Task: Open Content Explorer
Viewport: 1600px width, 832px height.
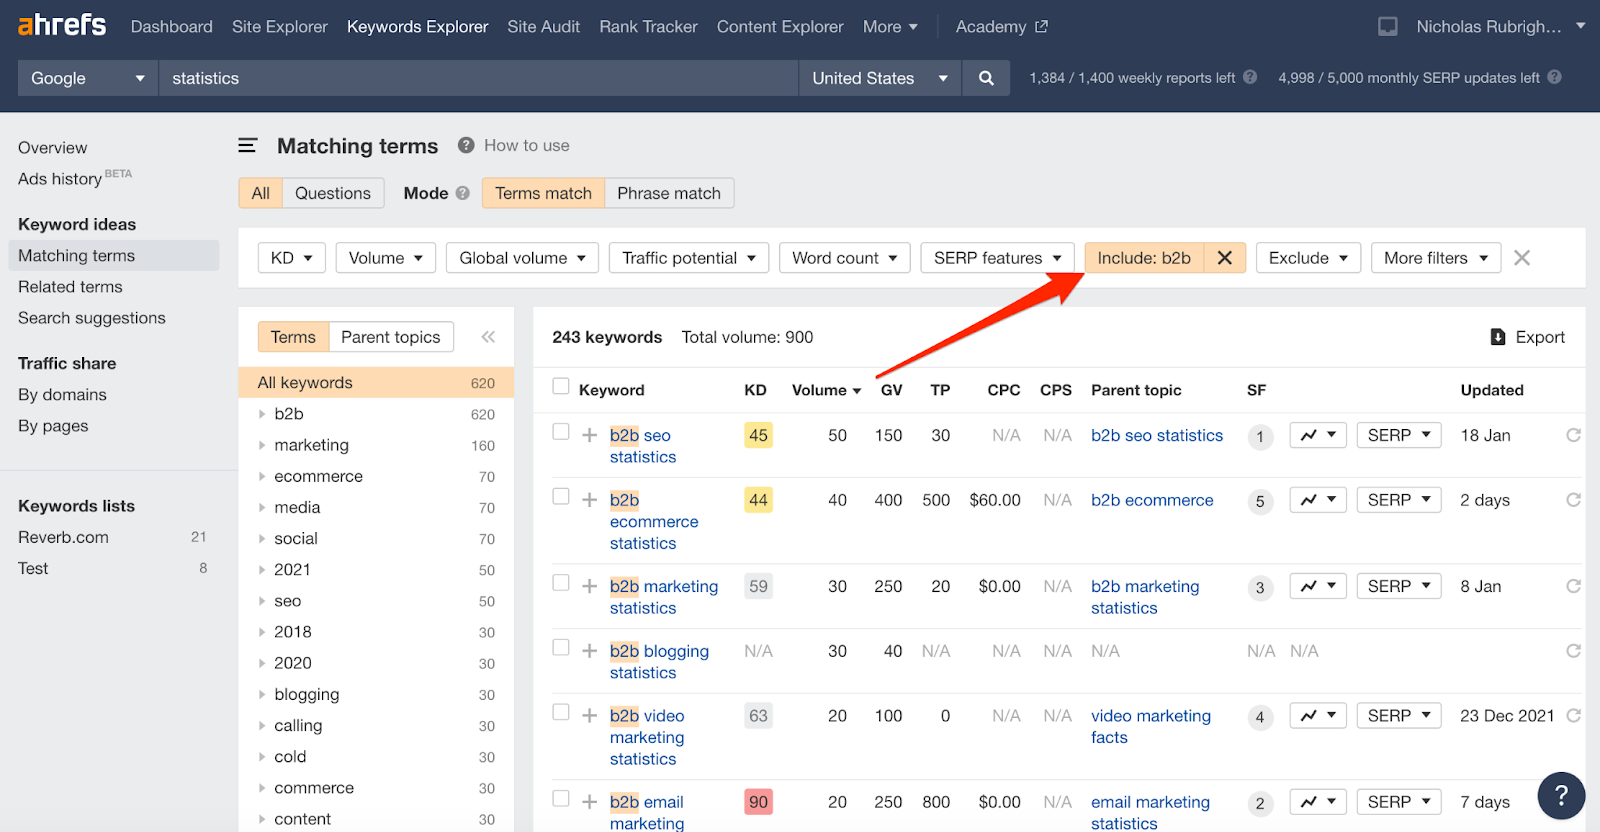Action: tap(780, 27)
